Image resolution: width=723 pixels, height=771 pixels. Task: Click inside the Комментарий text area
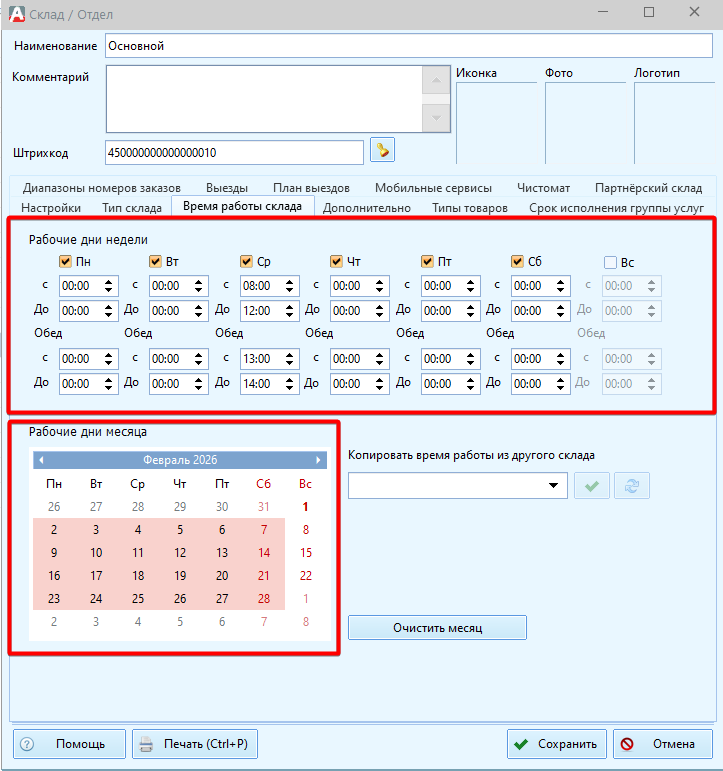point(264,99)
